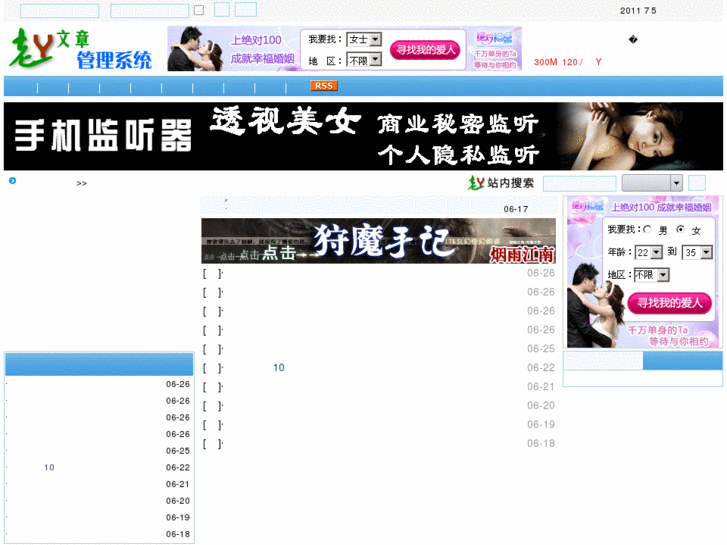Click the black diamond question mark glyph
Image resolution: width=727 pixels, height=545 pixels.
[633, 39]
